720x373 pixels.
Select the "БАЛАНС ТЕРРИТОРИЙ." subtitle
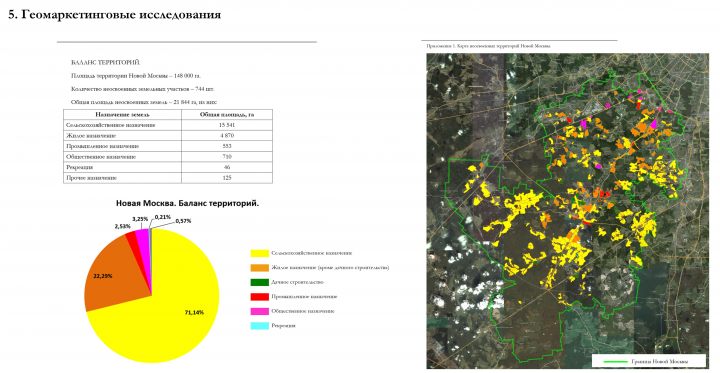click(x=106, y=62)
